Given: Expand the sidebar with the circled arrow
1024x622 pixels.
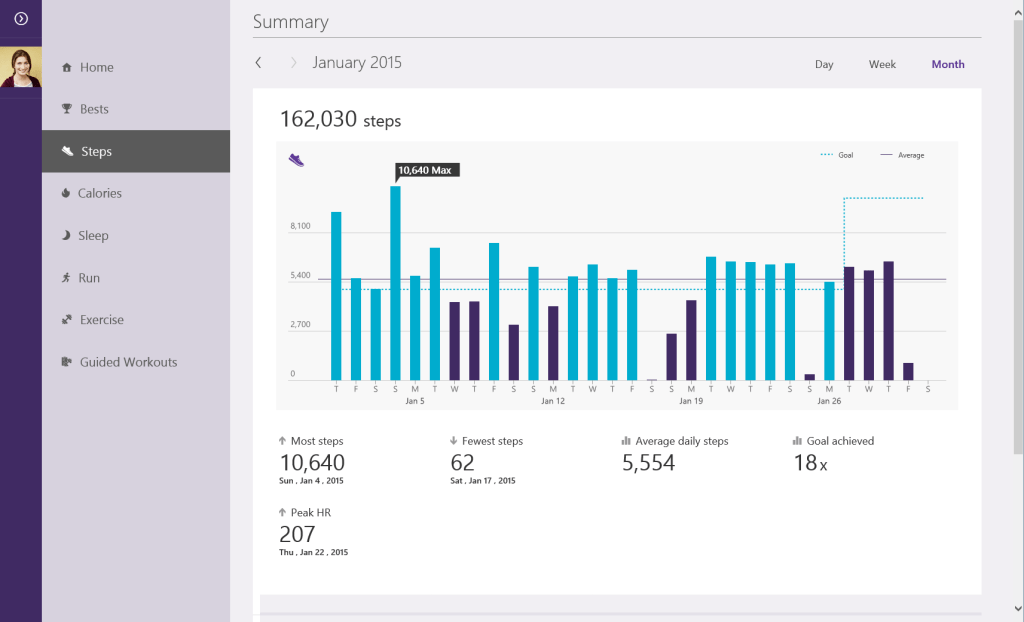Looking at the screenshot, I should tap(21, 18).
